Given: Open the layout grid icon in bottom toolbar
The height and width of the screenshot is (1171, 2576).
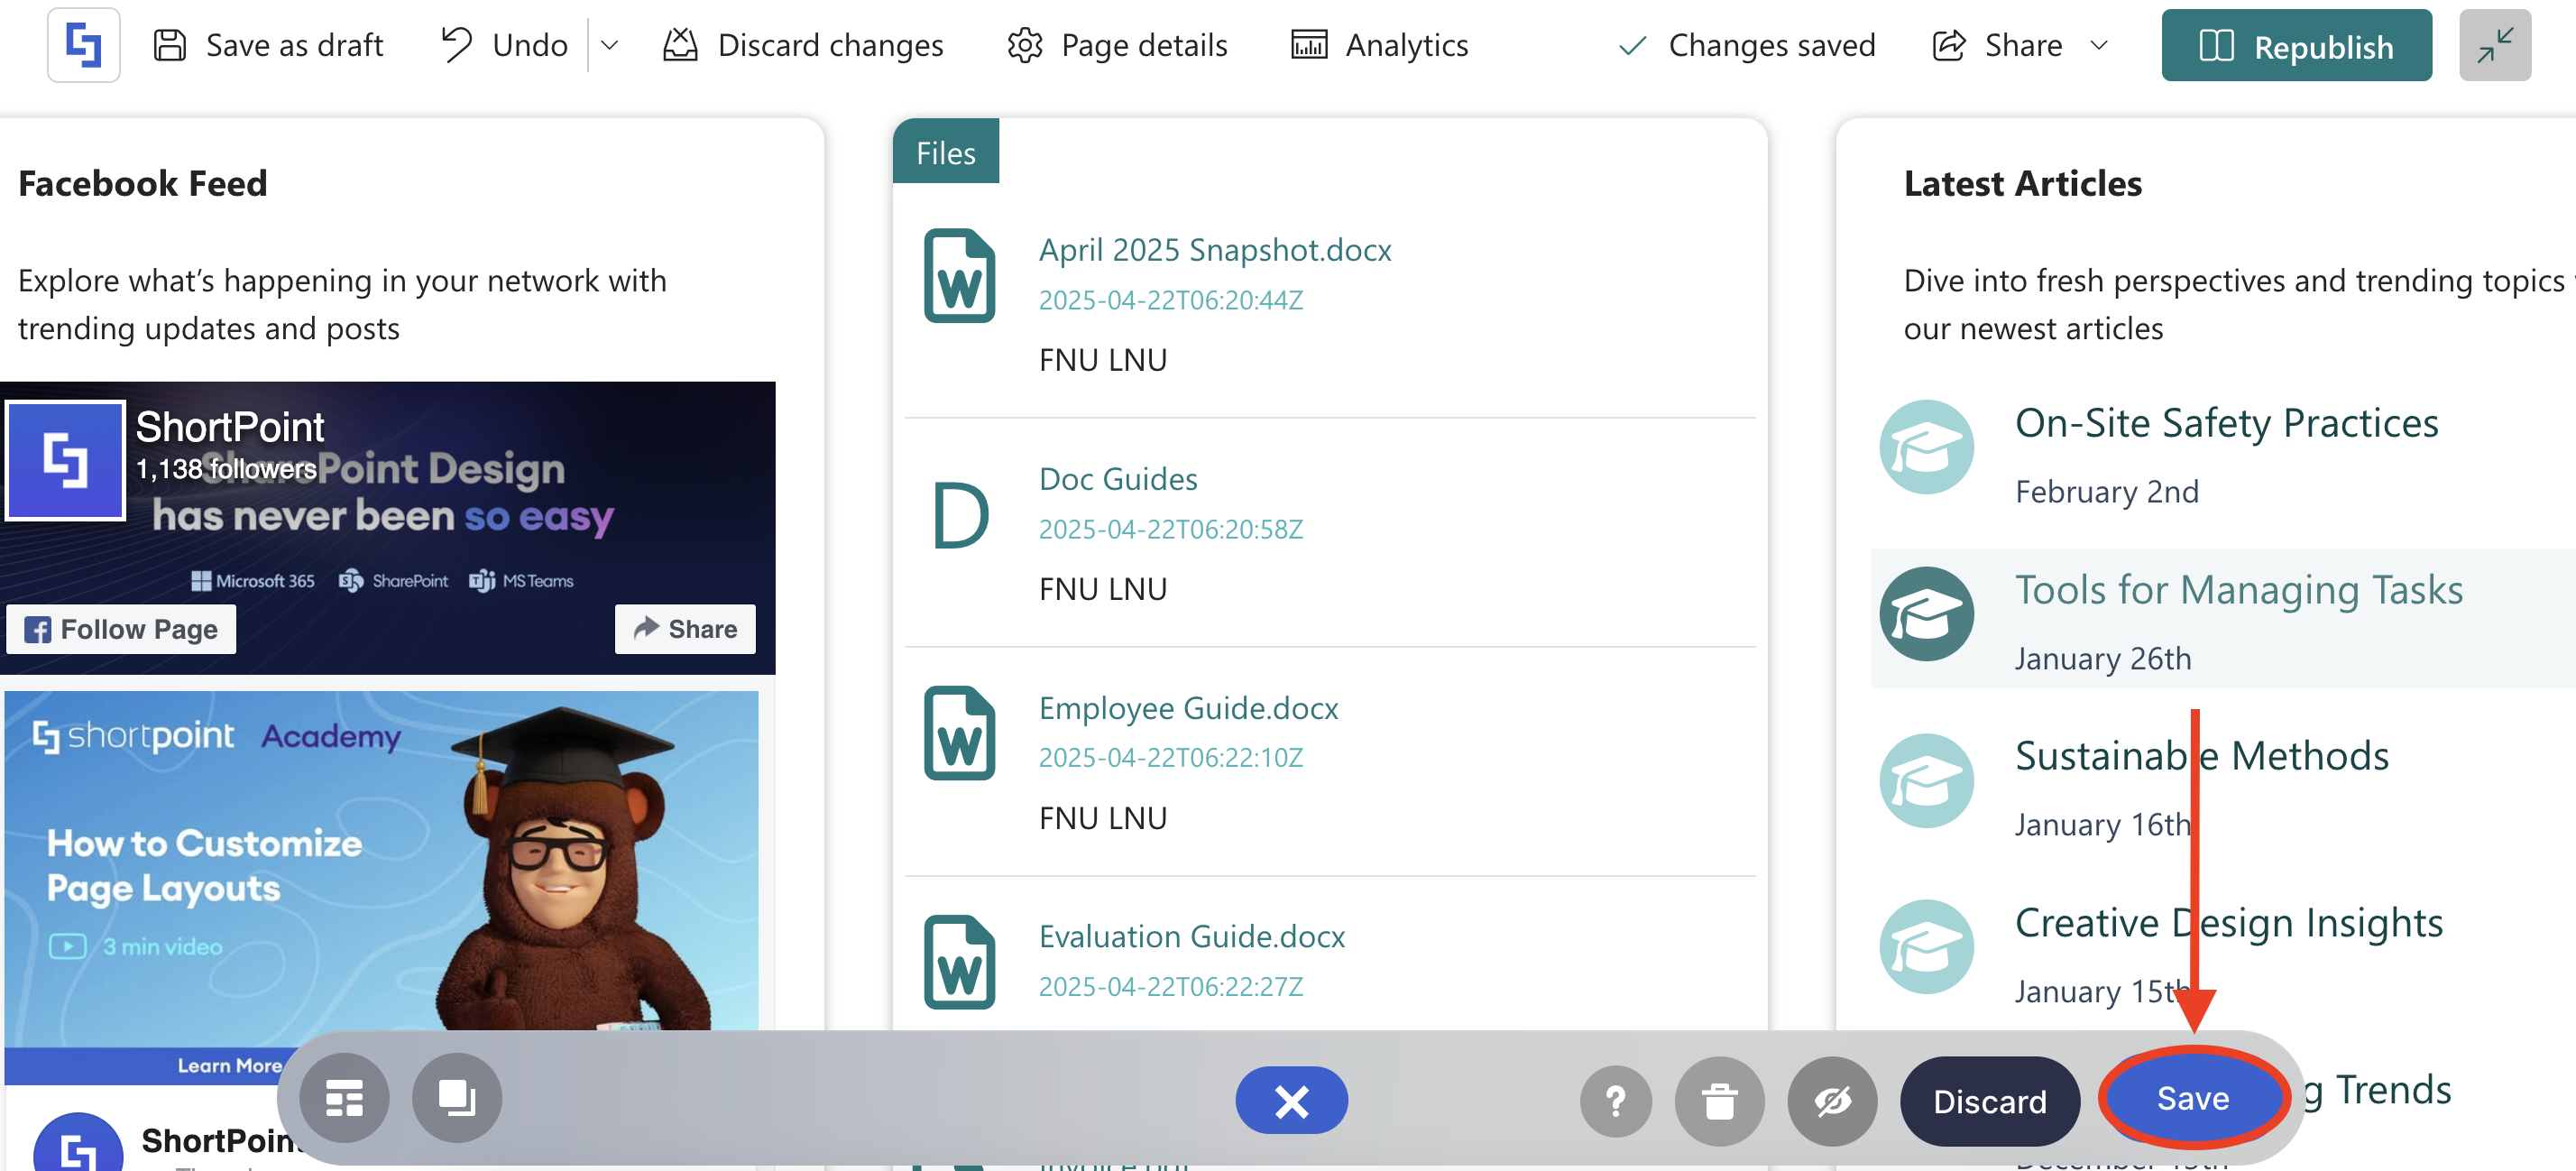Looking at the screenshot, I should (345, 1099).
